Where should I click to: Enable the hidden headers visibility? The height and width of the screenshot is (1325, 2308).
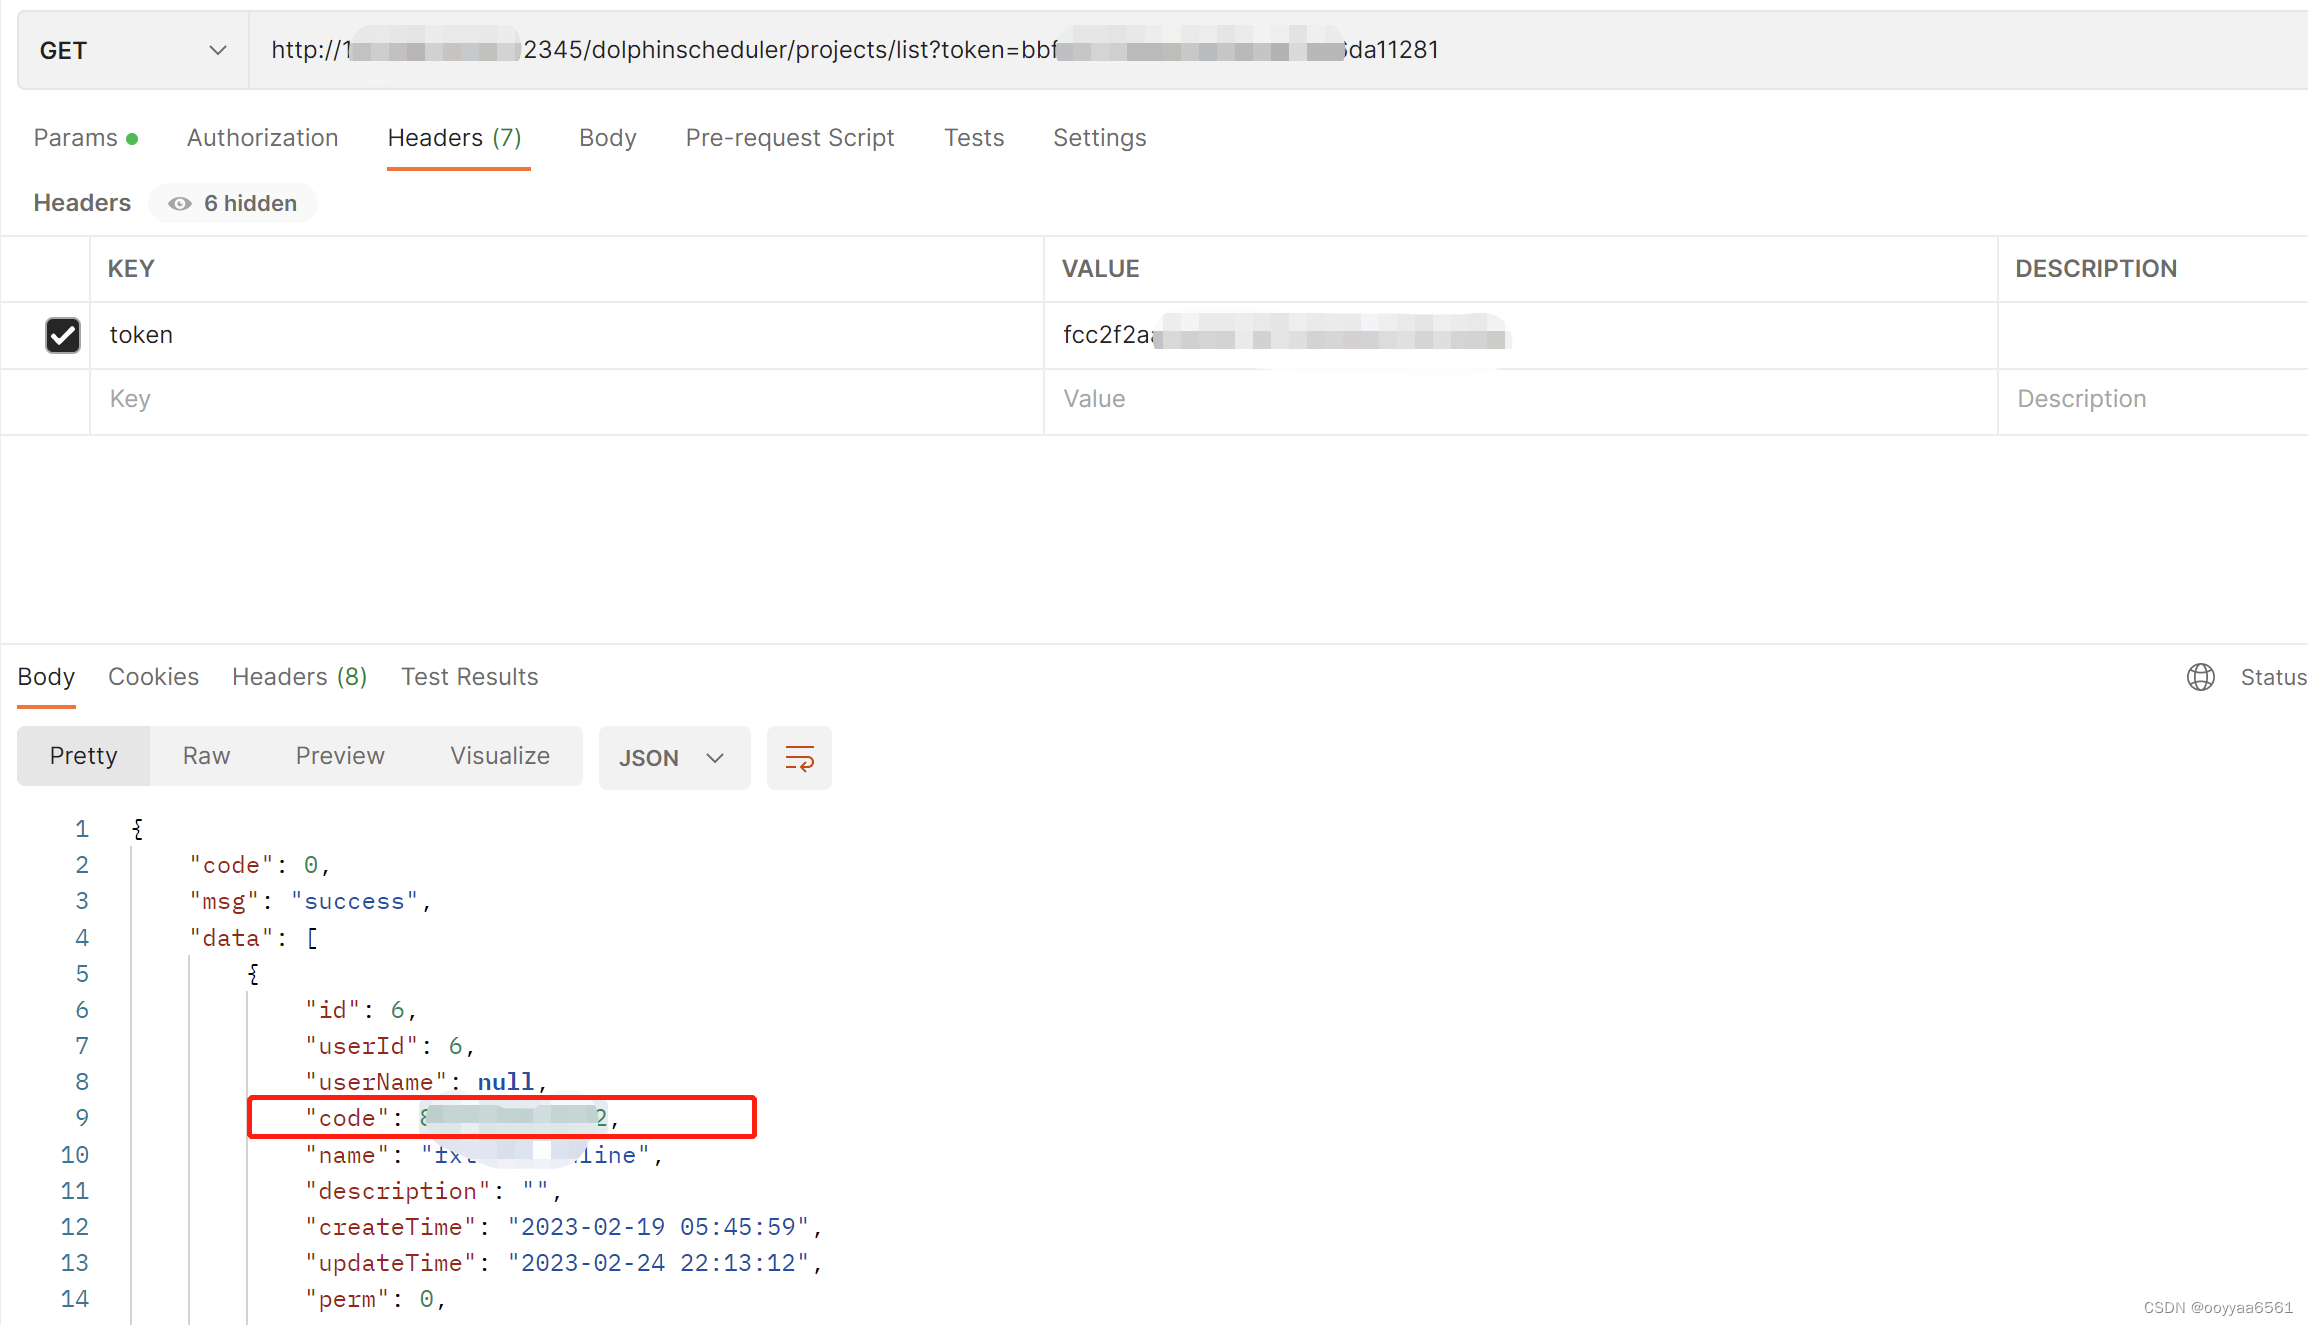click(x=235, y=203)
